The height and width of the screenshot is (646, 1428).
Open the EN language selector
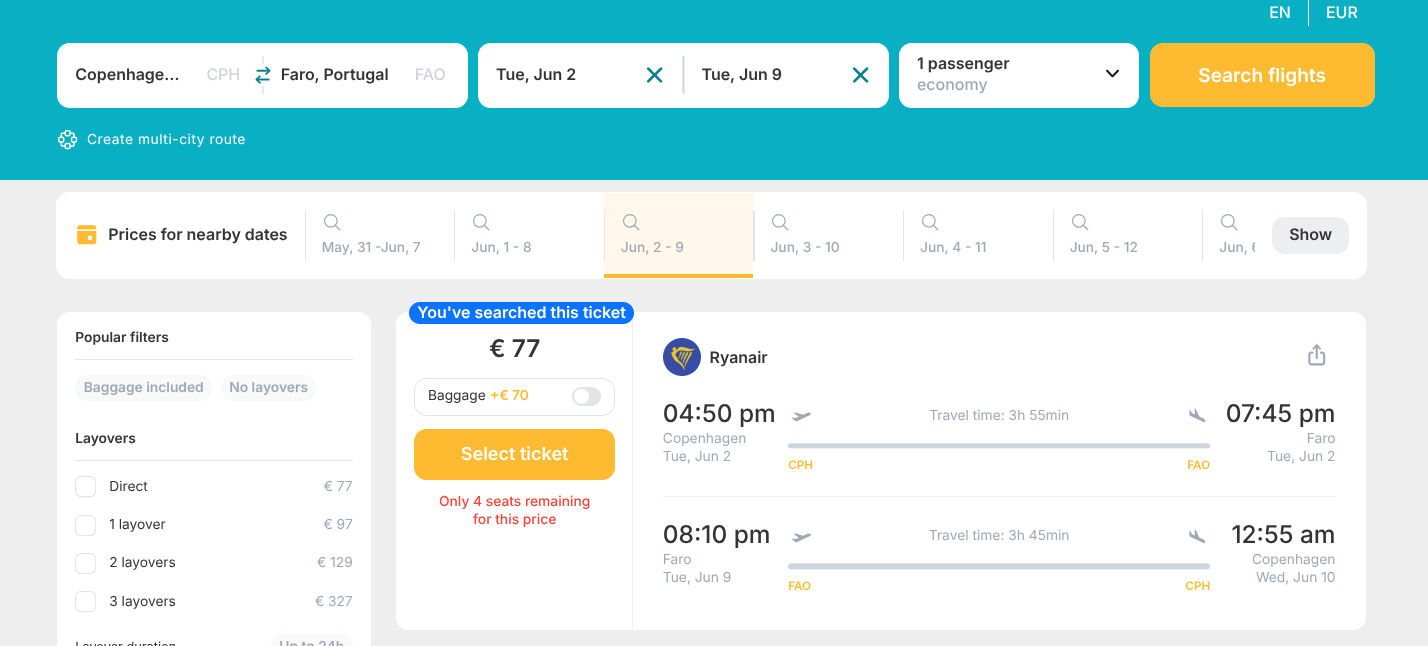(1279, 13)
